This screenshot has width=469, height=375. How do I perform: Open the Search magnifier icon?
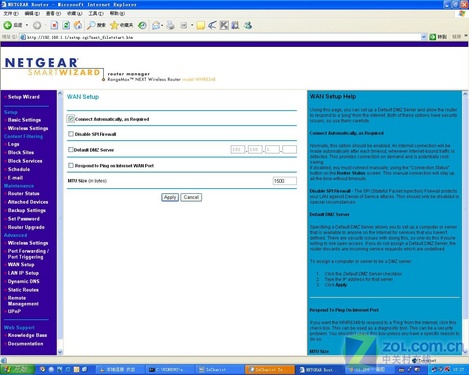coord(91,25)
